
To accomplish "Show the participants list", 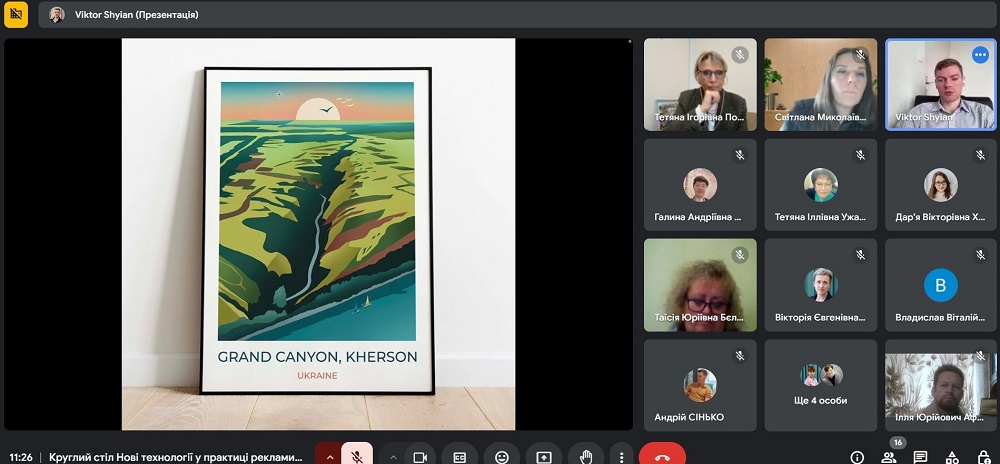I will tap(889, 457).
